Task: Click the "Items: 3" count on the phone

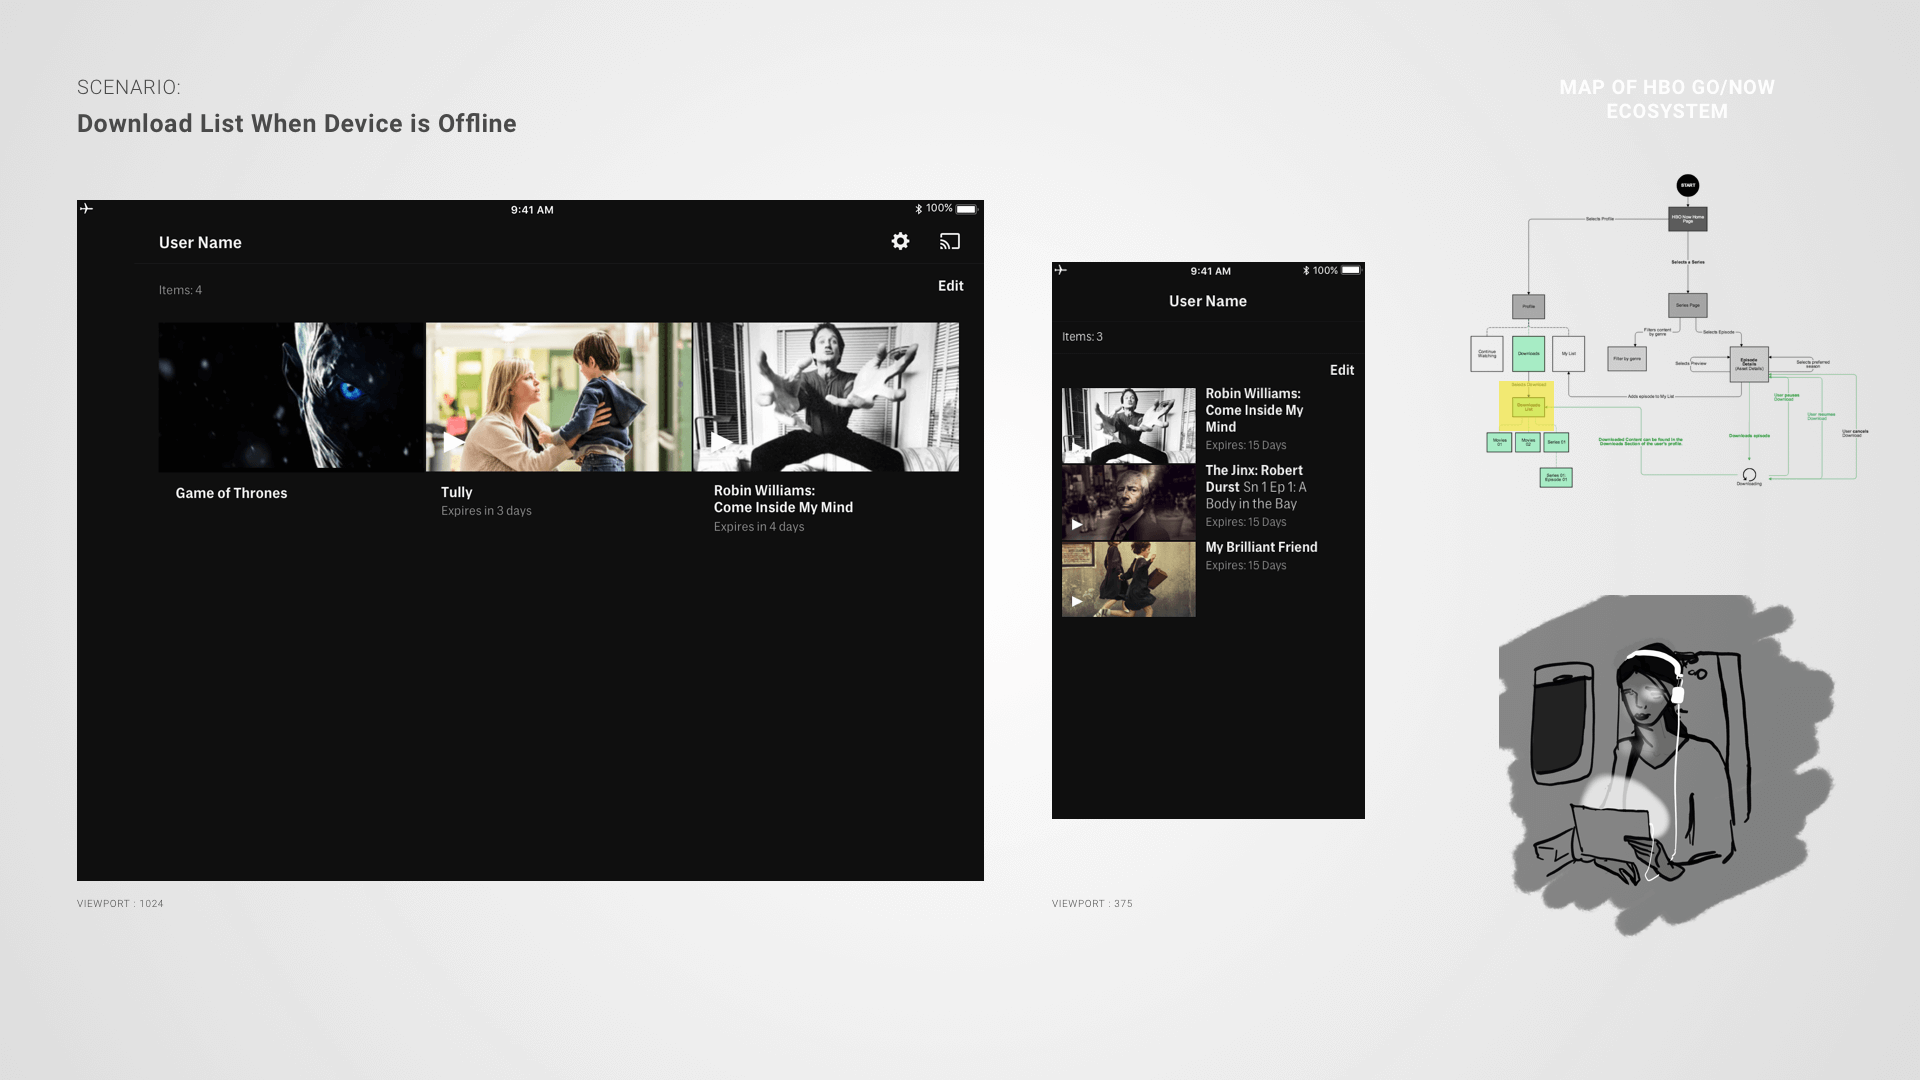Action: pyautogui.click(x=1082, y=337)
